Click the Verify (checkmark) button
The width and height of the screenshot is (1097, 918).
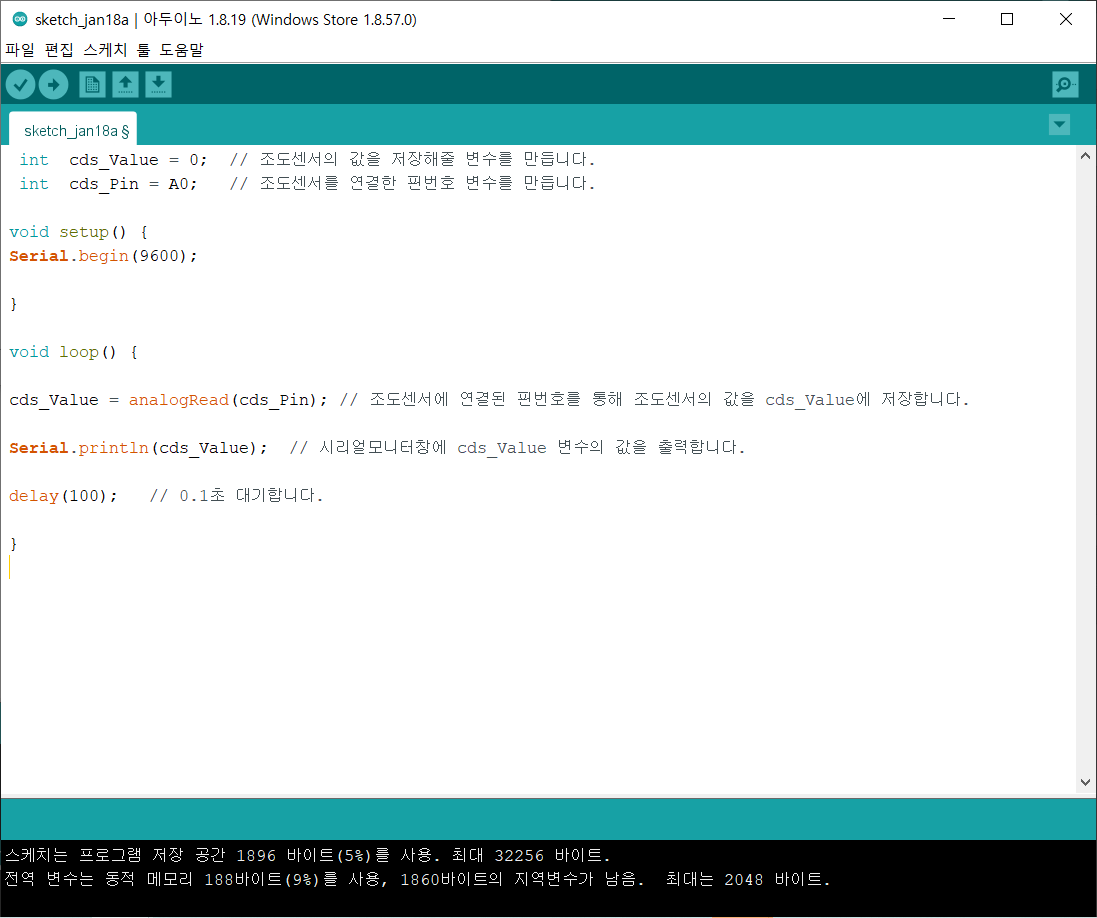[20, 85]
